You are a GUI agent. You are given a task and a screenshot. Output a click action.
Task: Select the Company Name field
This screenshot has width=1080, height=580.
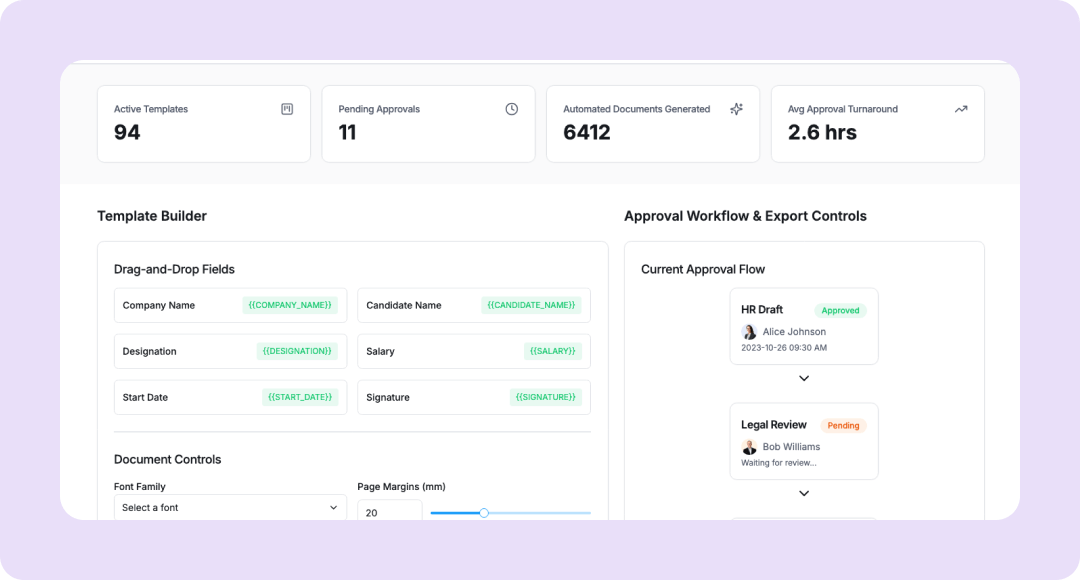(230, 306)
